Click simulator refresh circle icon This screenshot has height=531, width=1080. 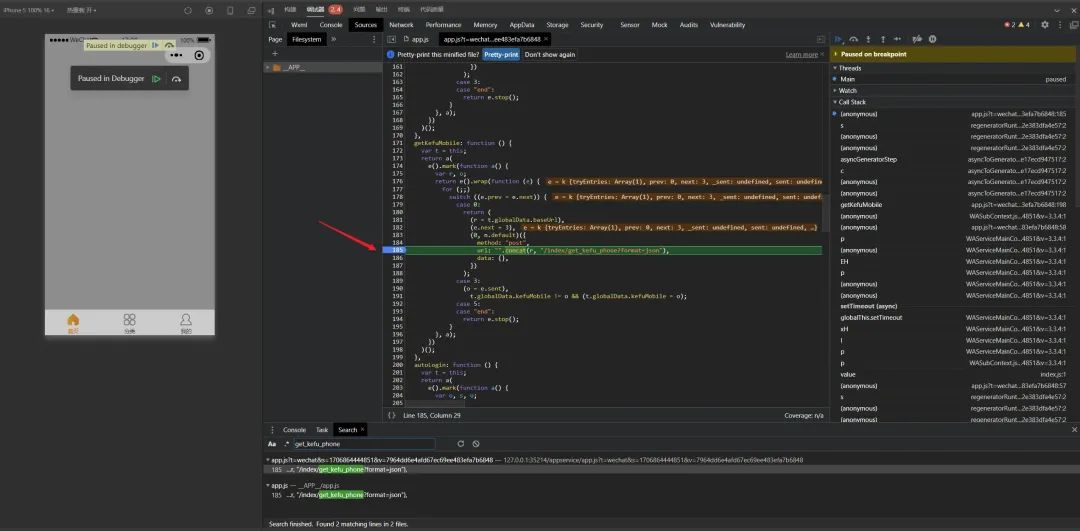[188, 10]
